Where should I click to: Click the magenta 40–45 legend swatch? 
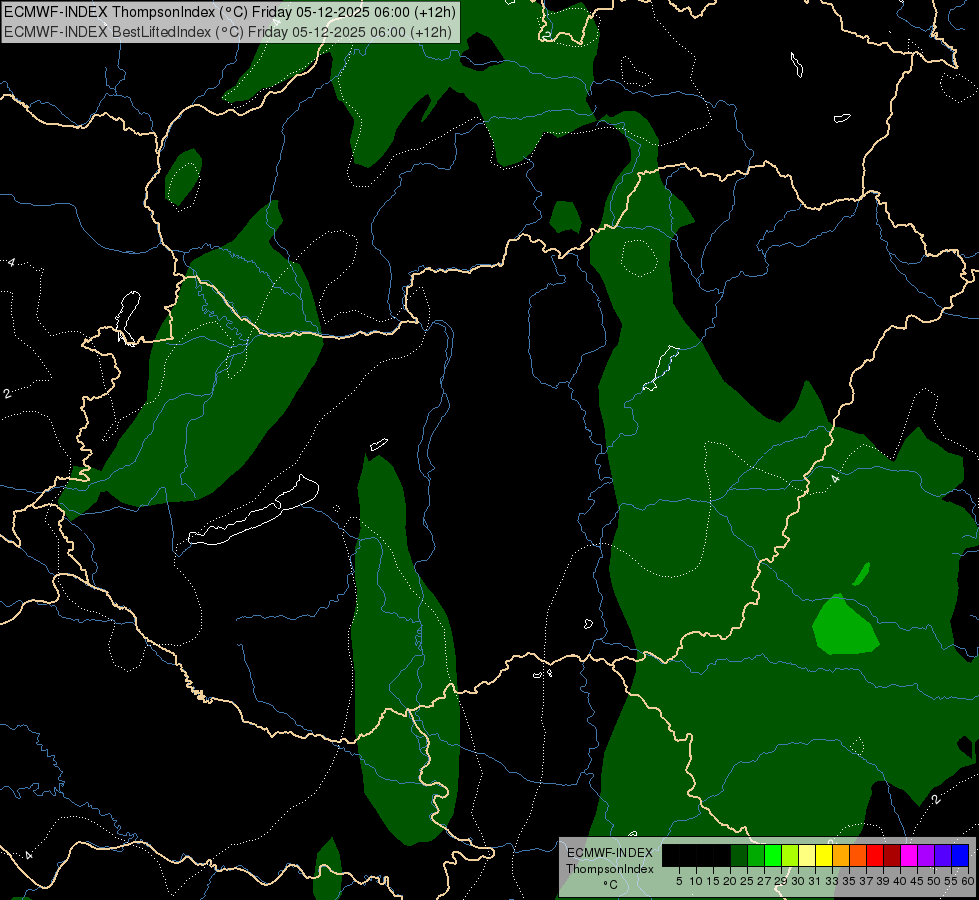[x=909, y=855]
